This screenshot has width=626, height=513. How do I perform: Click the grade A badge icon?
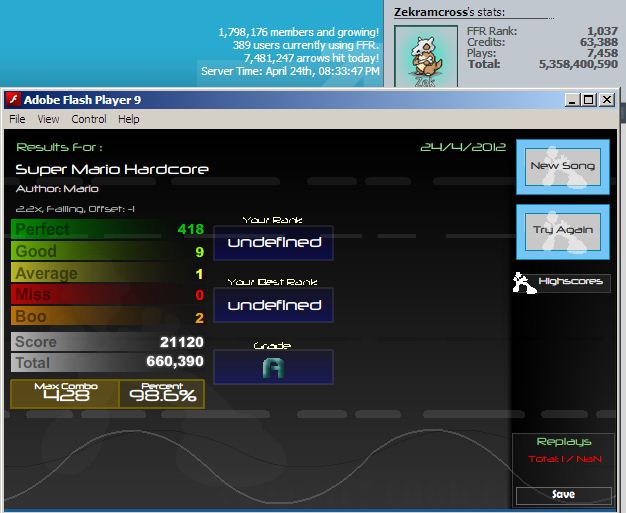[x=273, y=368]
